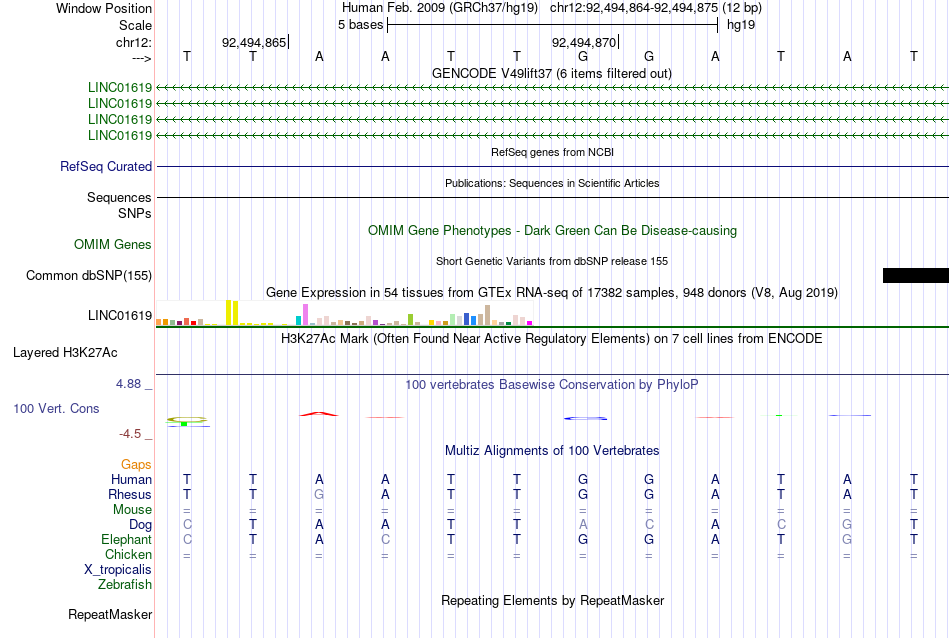Open the RefSeq genes from NCBI title
The image size is (950, 638).
tap(552, 153)
